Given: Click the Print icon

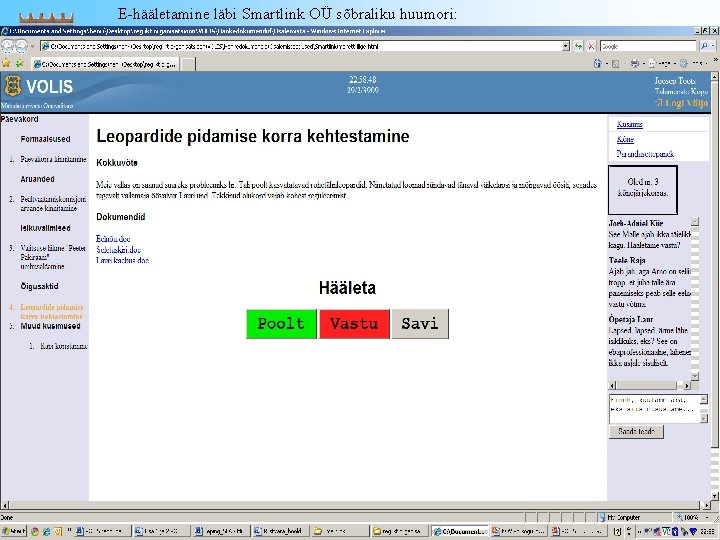Looking at the screenshot, I should pos(635,63).
